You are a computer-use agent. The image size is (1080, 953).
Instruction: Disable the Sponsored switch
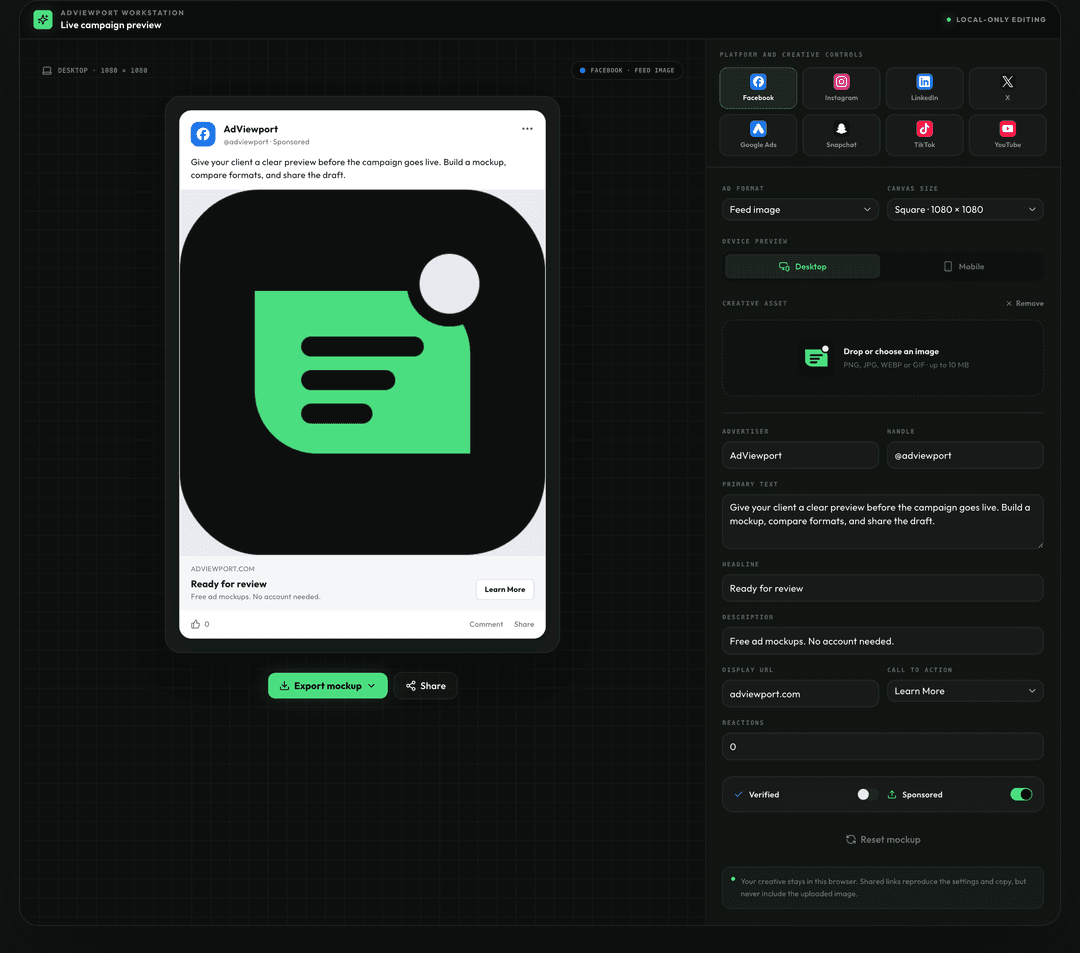[x=1021, y=795]
